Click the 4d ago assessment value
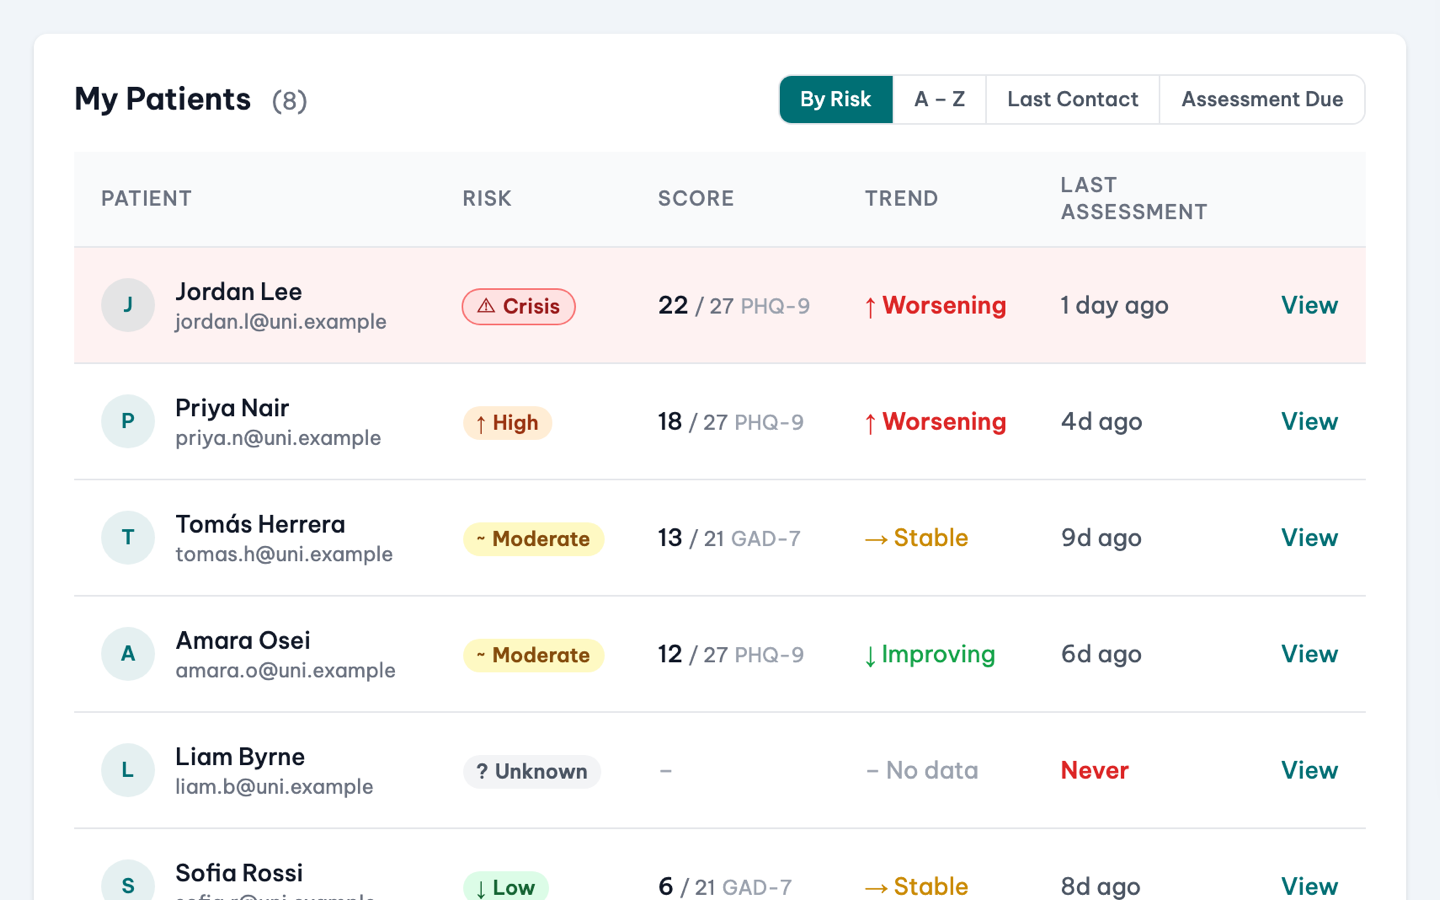 pyautogui.click(x=1101, y=421)
